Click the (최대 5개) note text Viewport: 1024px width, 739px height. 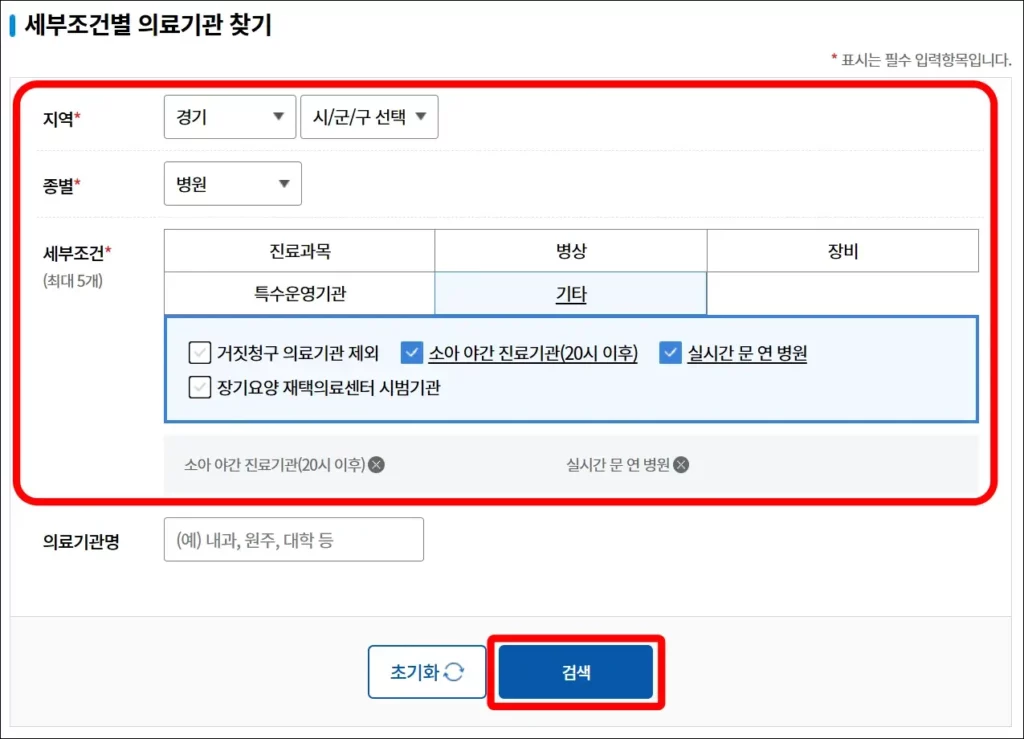coord(72,281)
